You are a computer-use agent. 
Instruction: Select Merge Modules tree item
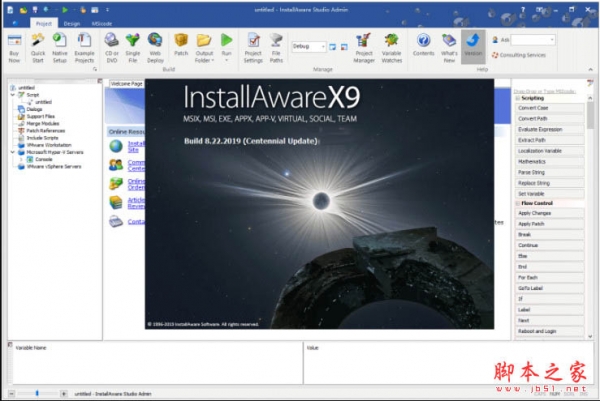(42, 124)
